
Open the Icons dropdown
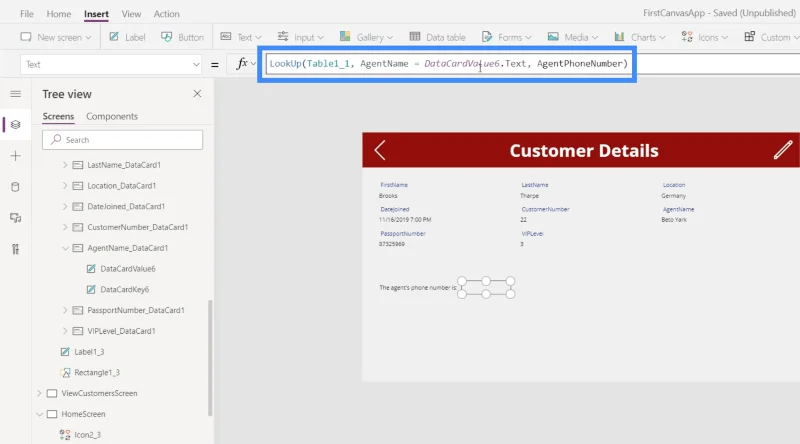(705, 37)
